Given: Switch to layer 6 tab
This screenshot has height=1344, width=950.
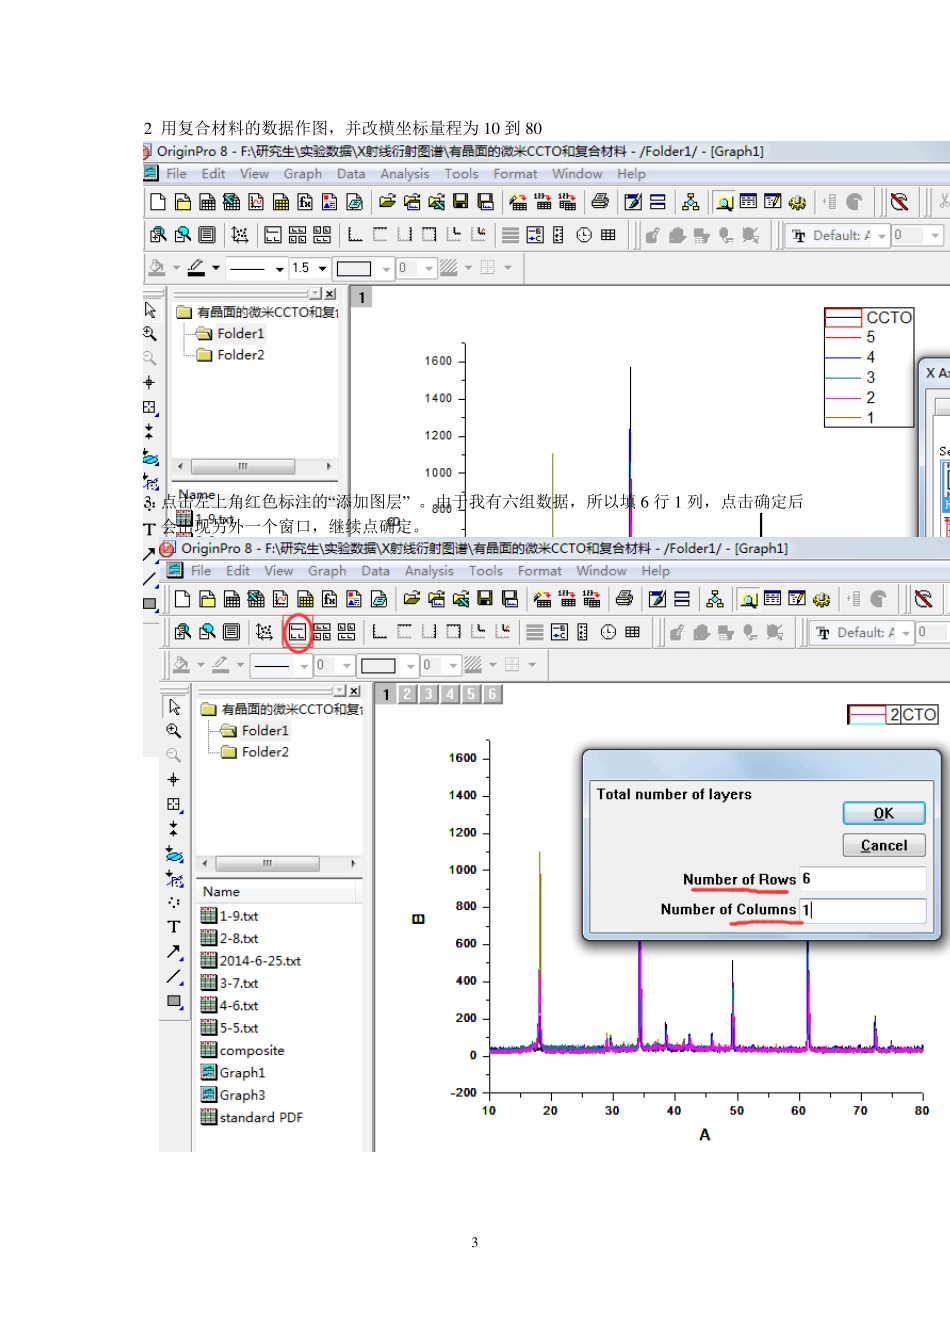Looking at the screenshot, I should point(492,694).
